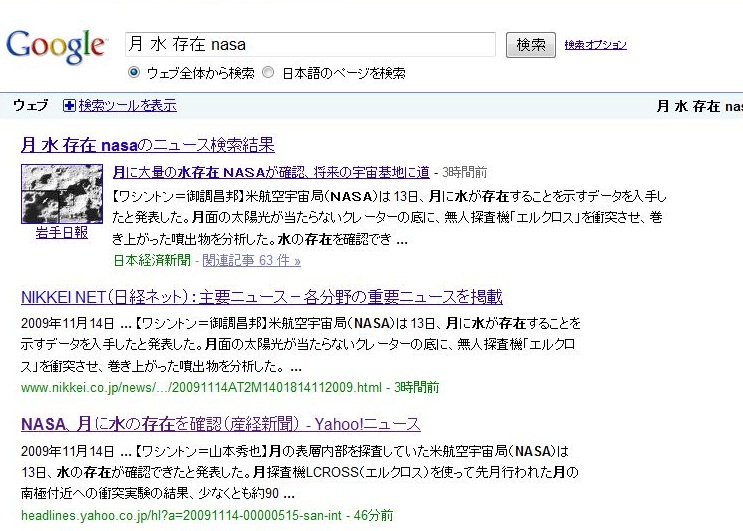Open the 月に大量の水存在 NASAが確認 headline
This screenshot has height=531, width=743.
coord(271,172)
